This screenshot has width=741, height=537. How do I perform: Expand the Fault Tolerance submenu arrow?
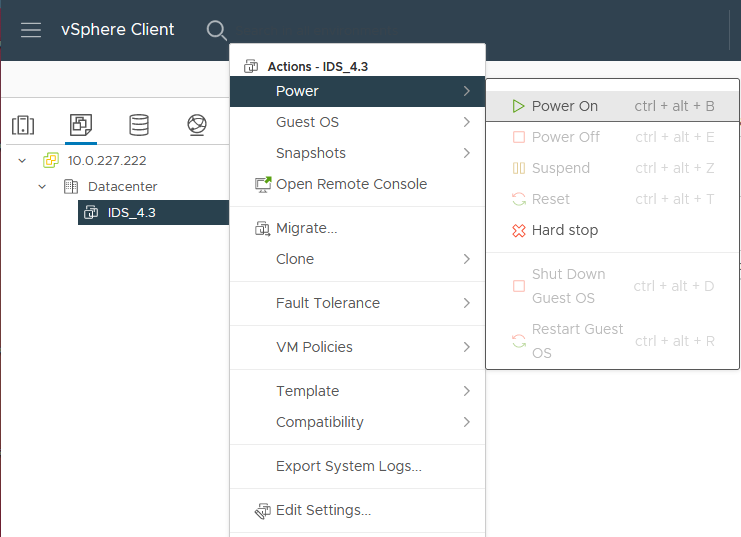coord(466,303)
